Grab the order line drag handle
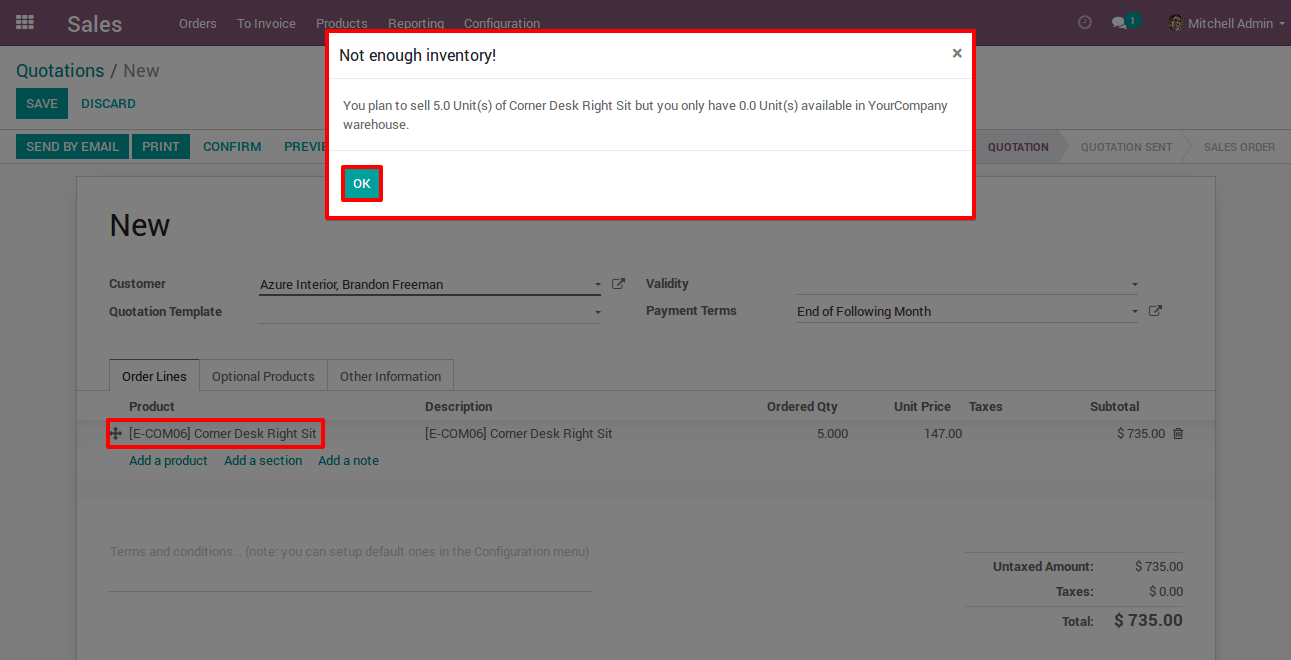Viewport: 1291px width, 660px height. tap(116, 433)
